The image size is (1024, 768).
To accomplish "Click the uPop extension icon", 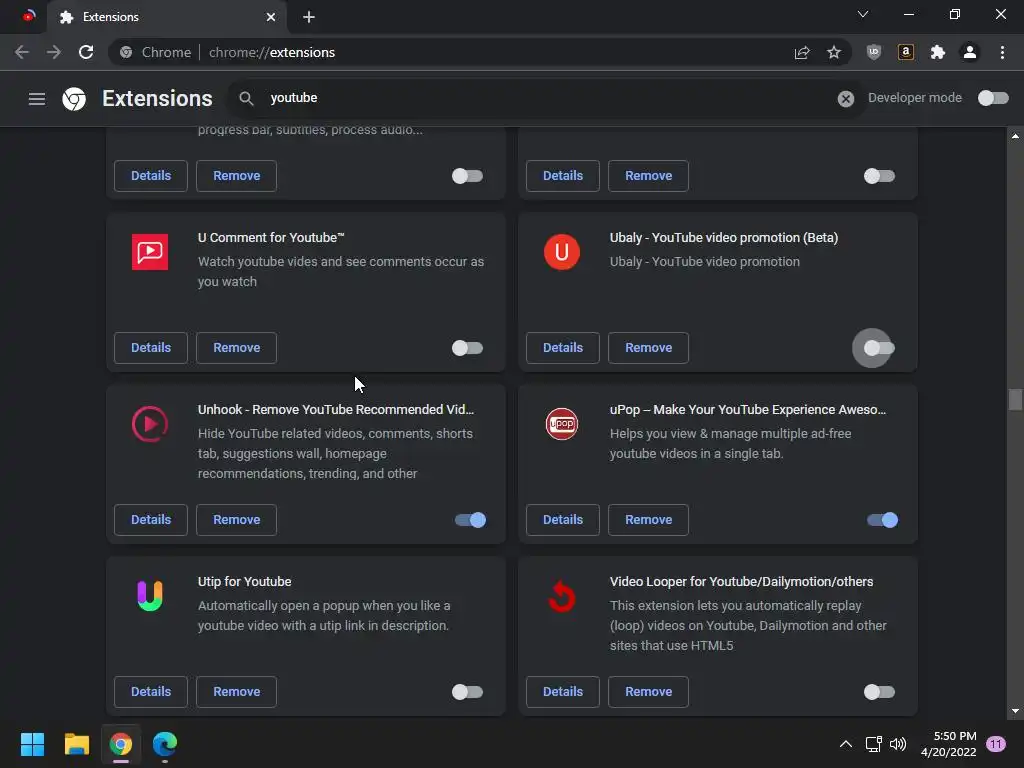I will click(562, 424).
